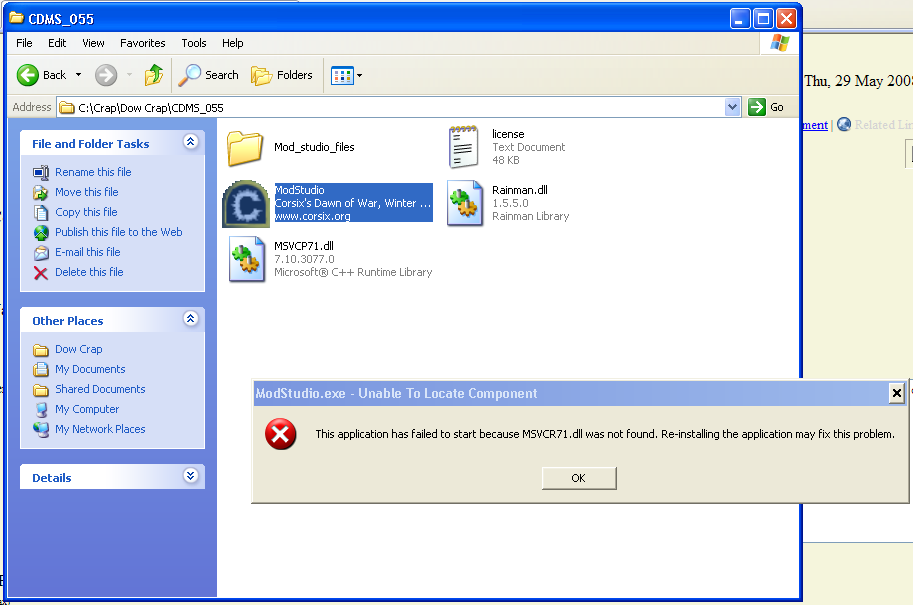Click the red Delete this file icon

tap(41, 273)
